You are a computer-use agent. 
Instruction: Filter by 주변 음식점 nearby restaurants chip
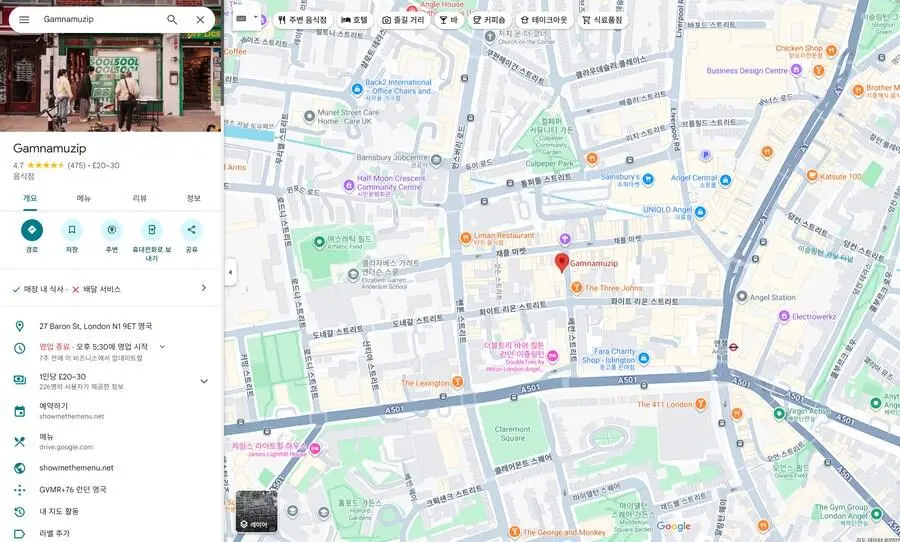pyautogui.click(x=302, y=20)
